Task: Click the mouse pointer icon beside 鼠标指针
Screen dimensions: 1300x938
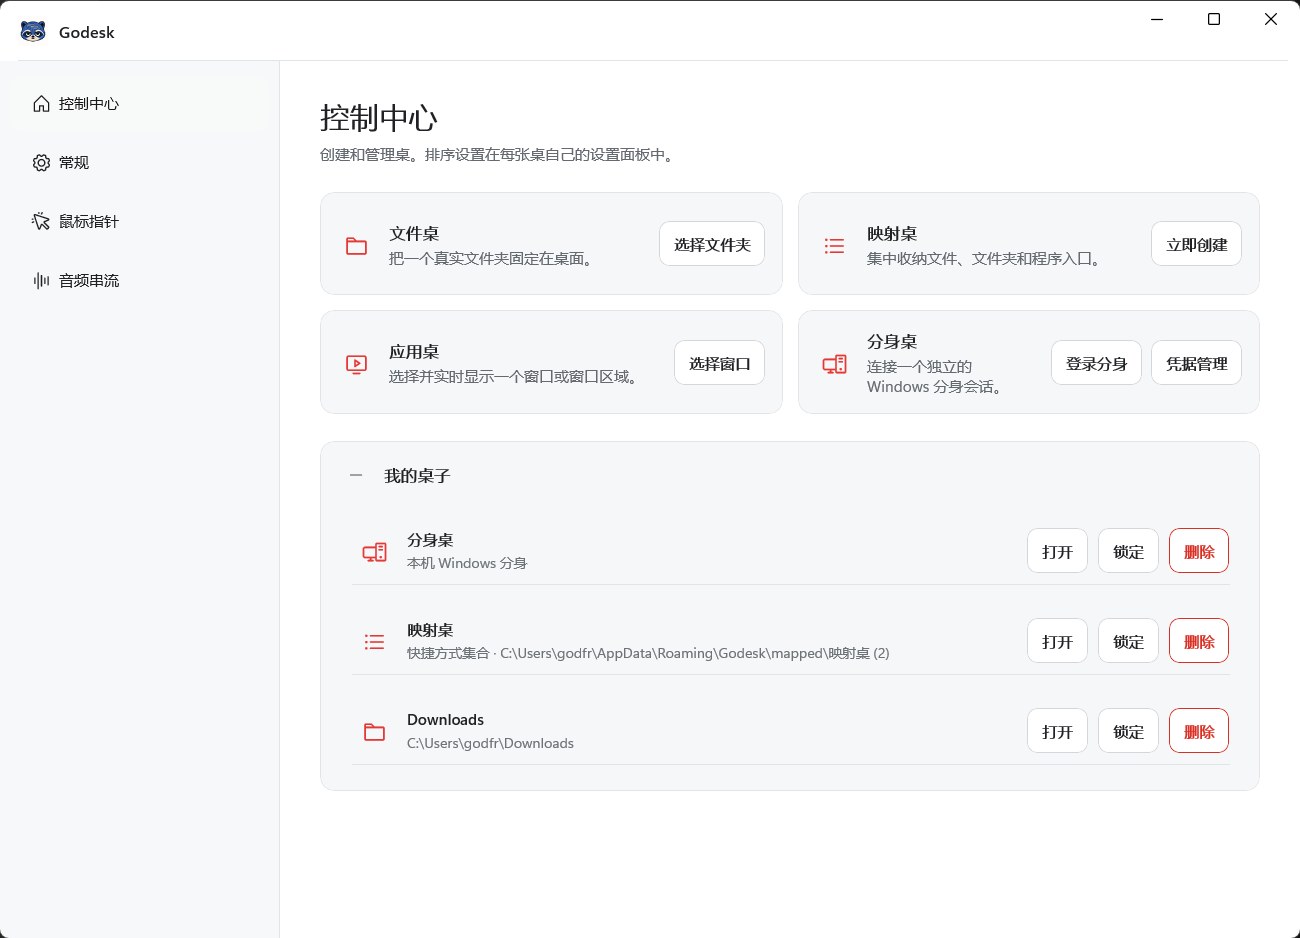Action: [41, 222]
